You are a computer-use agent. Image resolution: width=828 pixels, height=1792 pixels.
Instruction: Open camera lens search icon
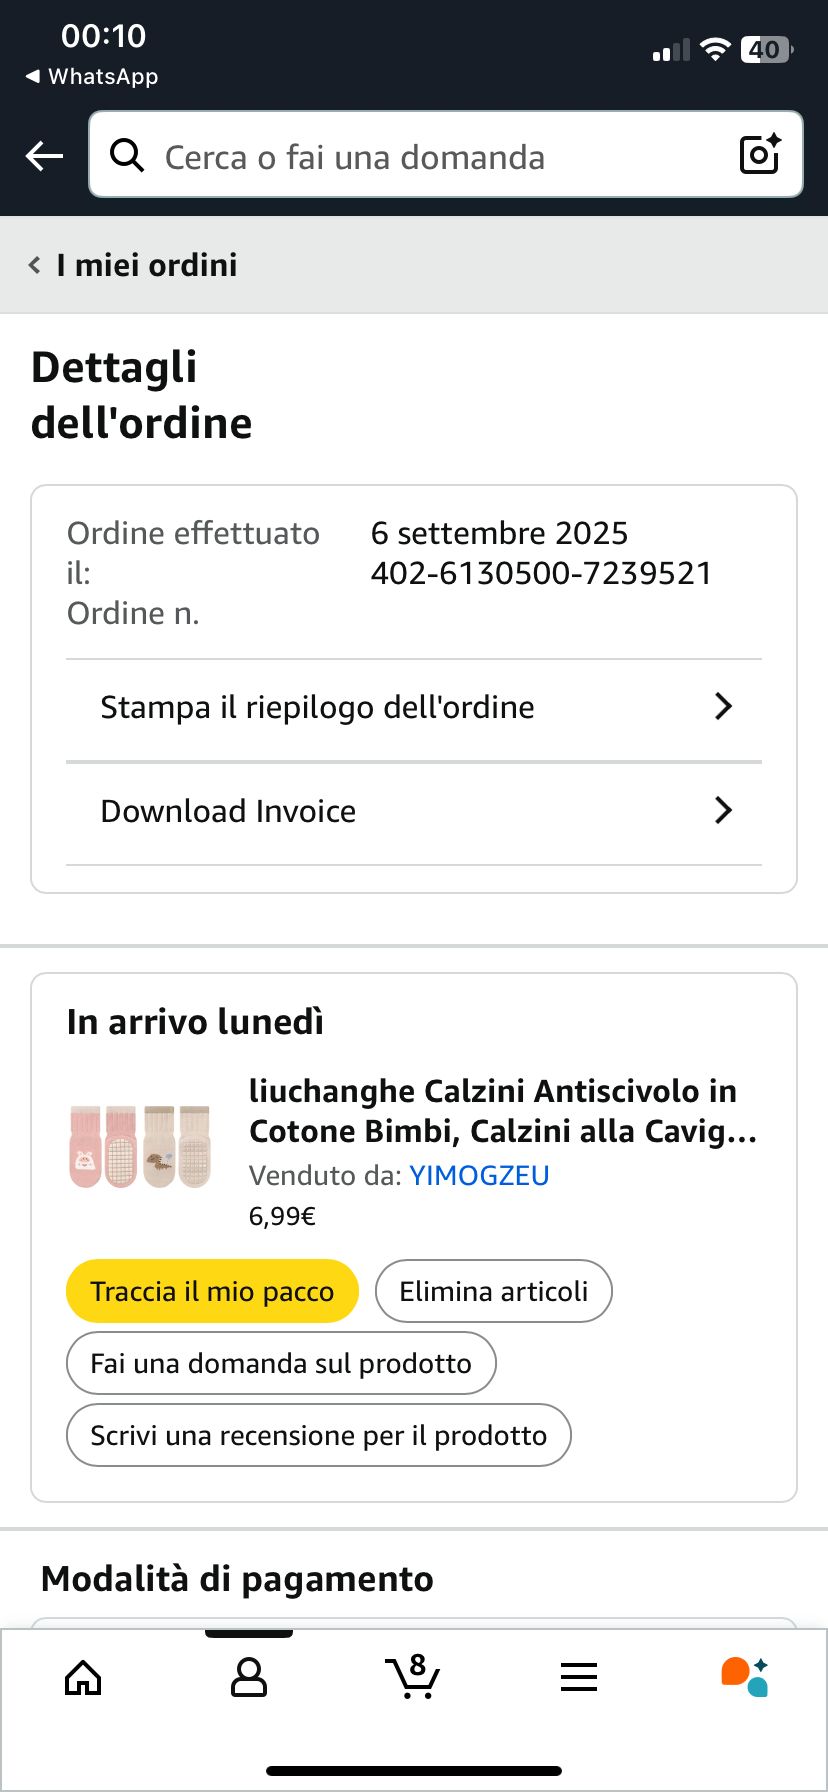[x=759, y=154]
